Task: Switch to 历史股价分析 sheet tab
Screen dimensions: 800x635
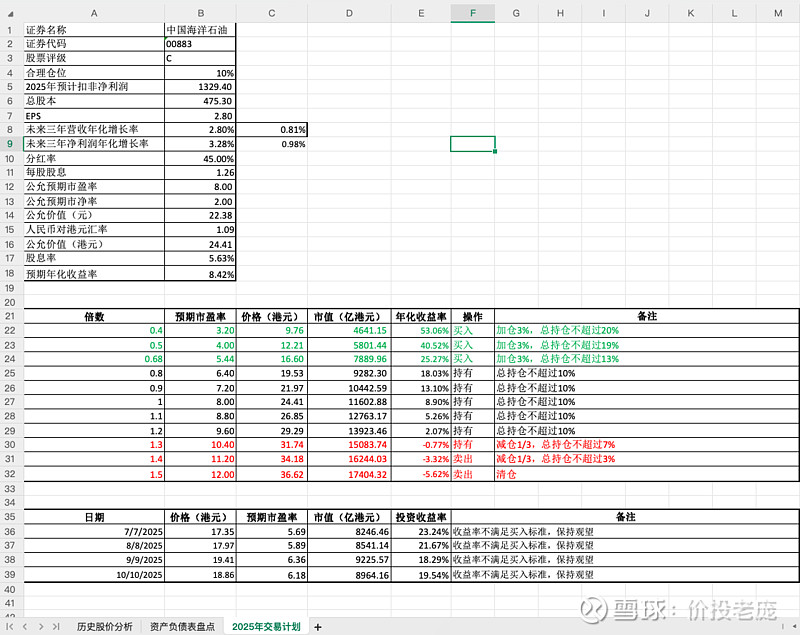Action: tap(105, 626)
